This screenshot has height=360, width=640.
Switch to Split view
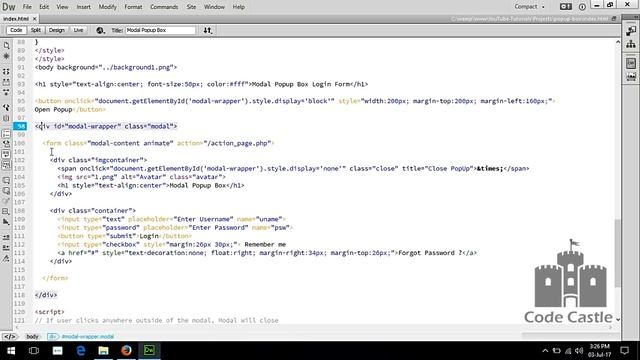click(x=36, y=30)
